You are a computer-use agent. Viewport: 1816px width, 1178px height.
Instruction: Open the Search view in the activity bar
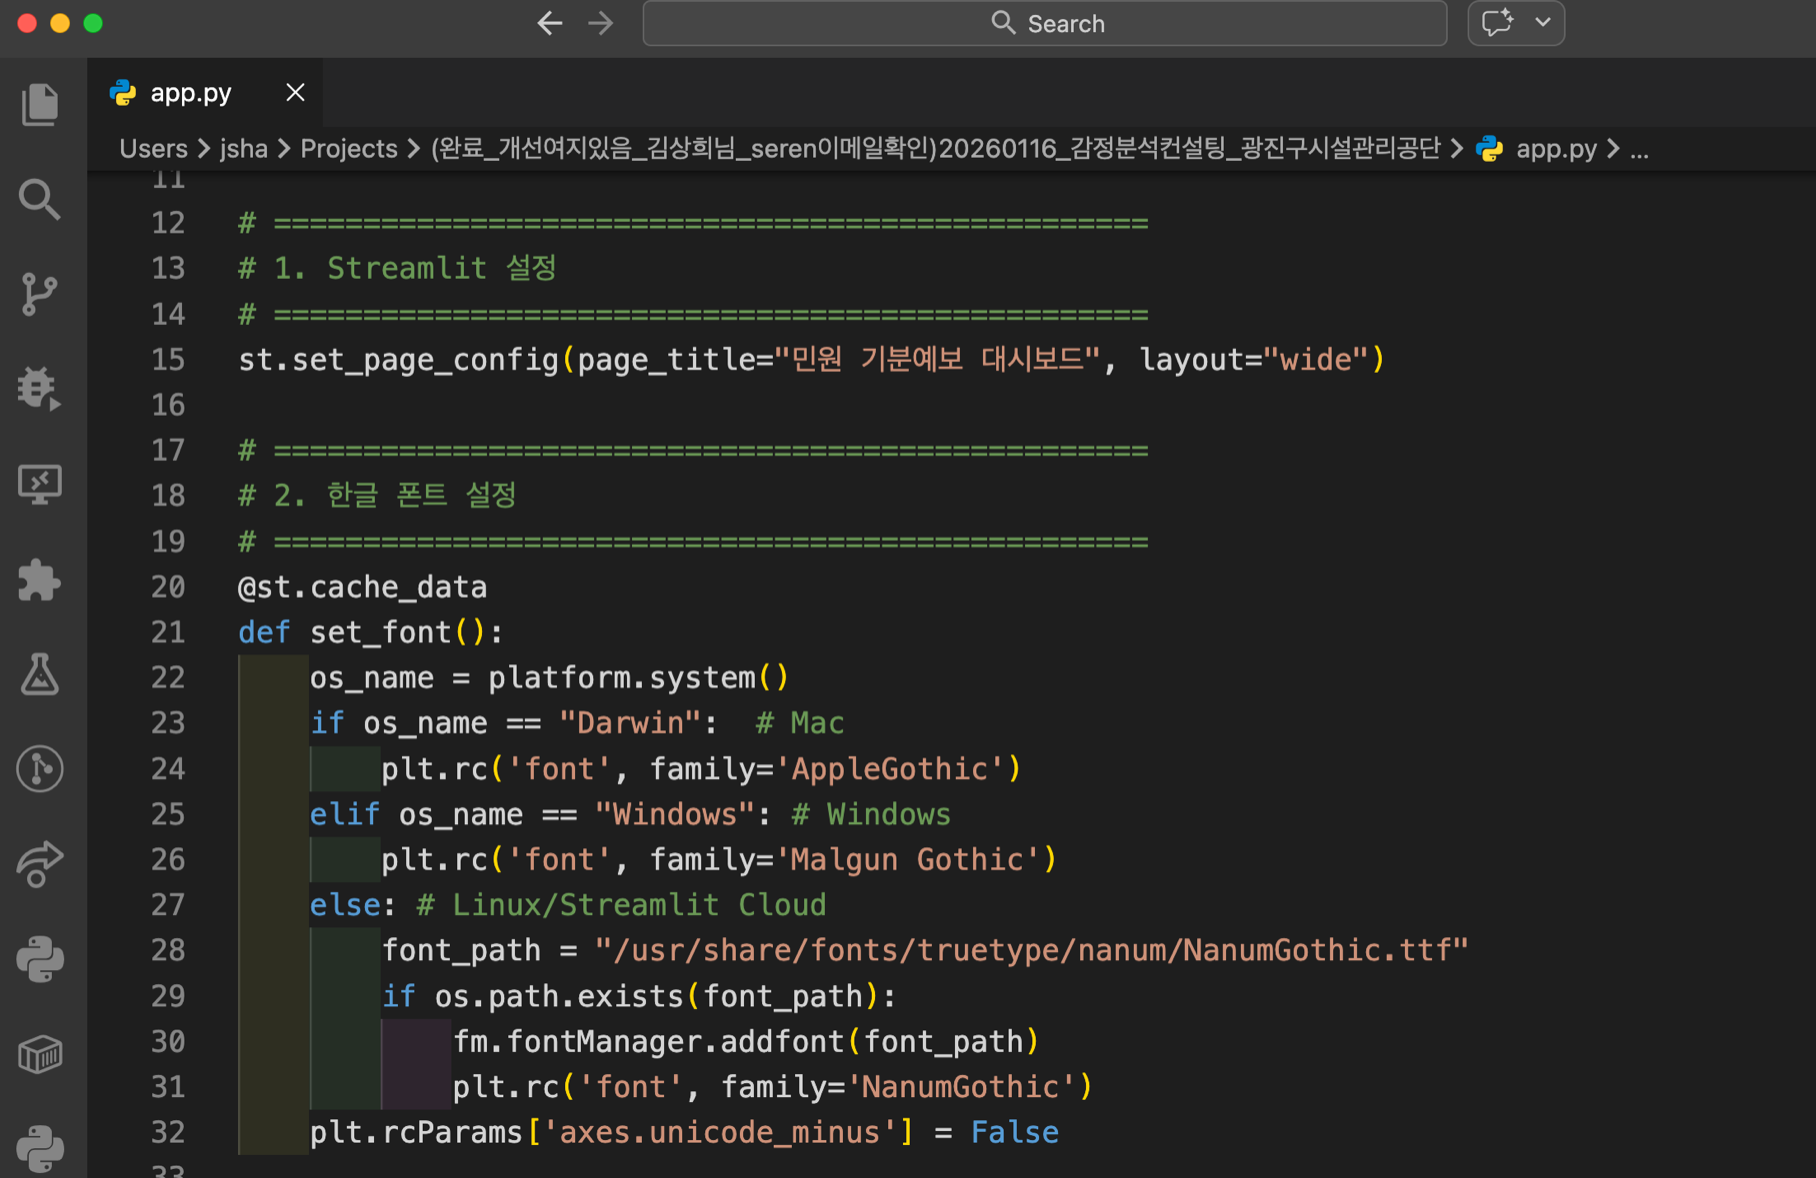40,199
